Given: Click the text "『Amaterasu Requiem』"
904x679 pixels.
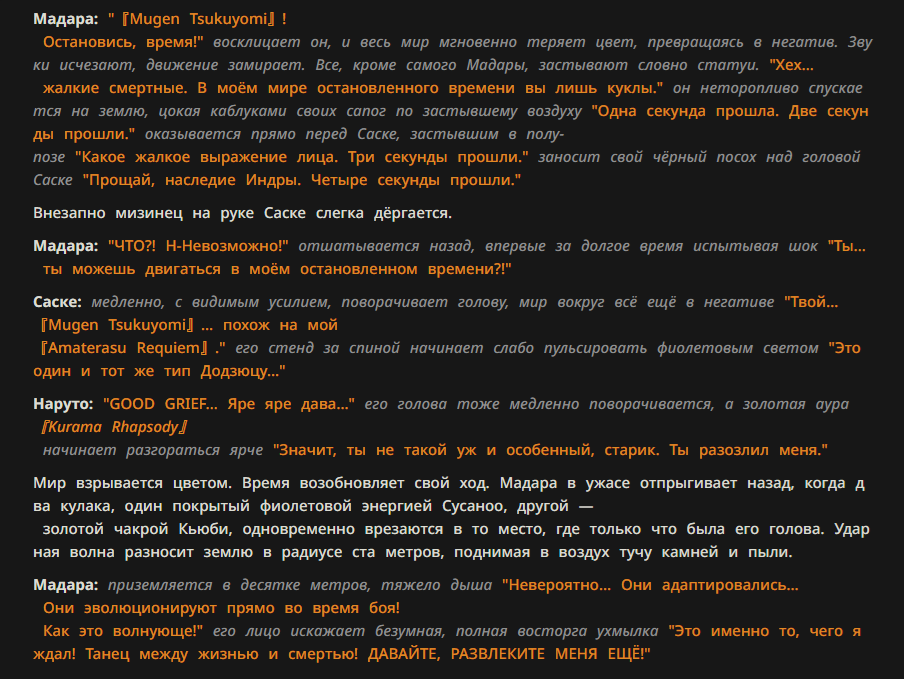Looking at the screenshot, I should click(x=124, y=348).
